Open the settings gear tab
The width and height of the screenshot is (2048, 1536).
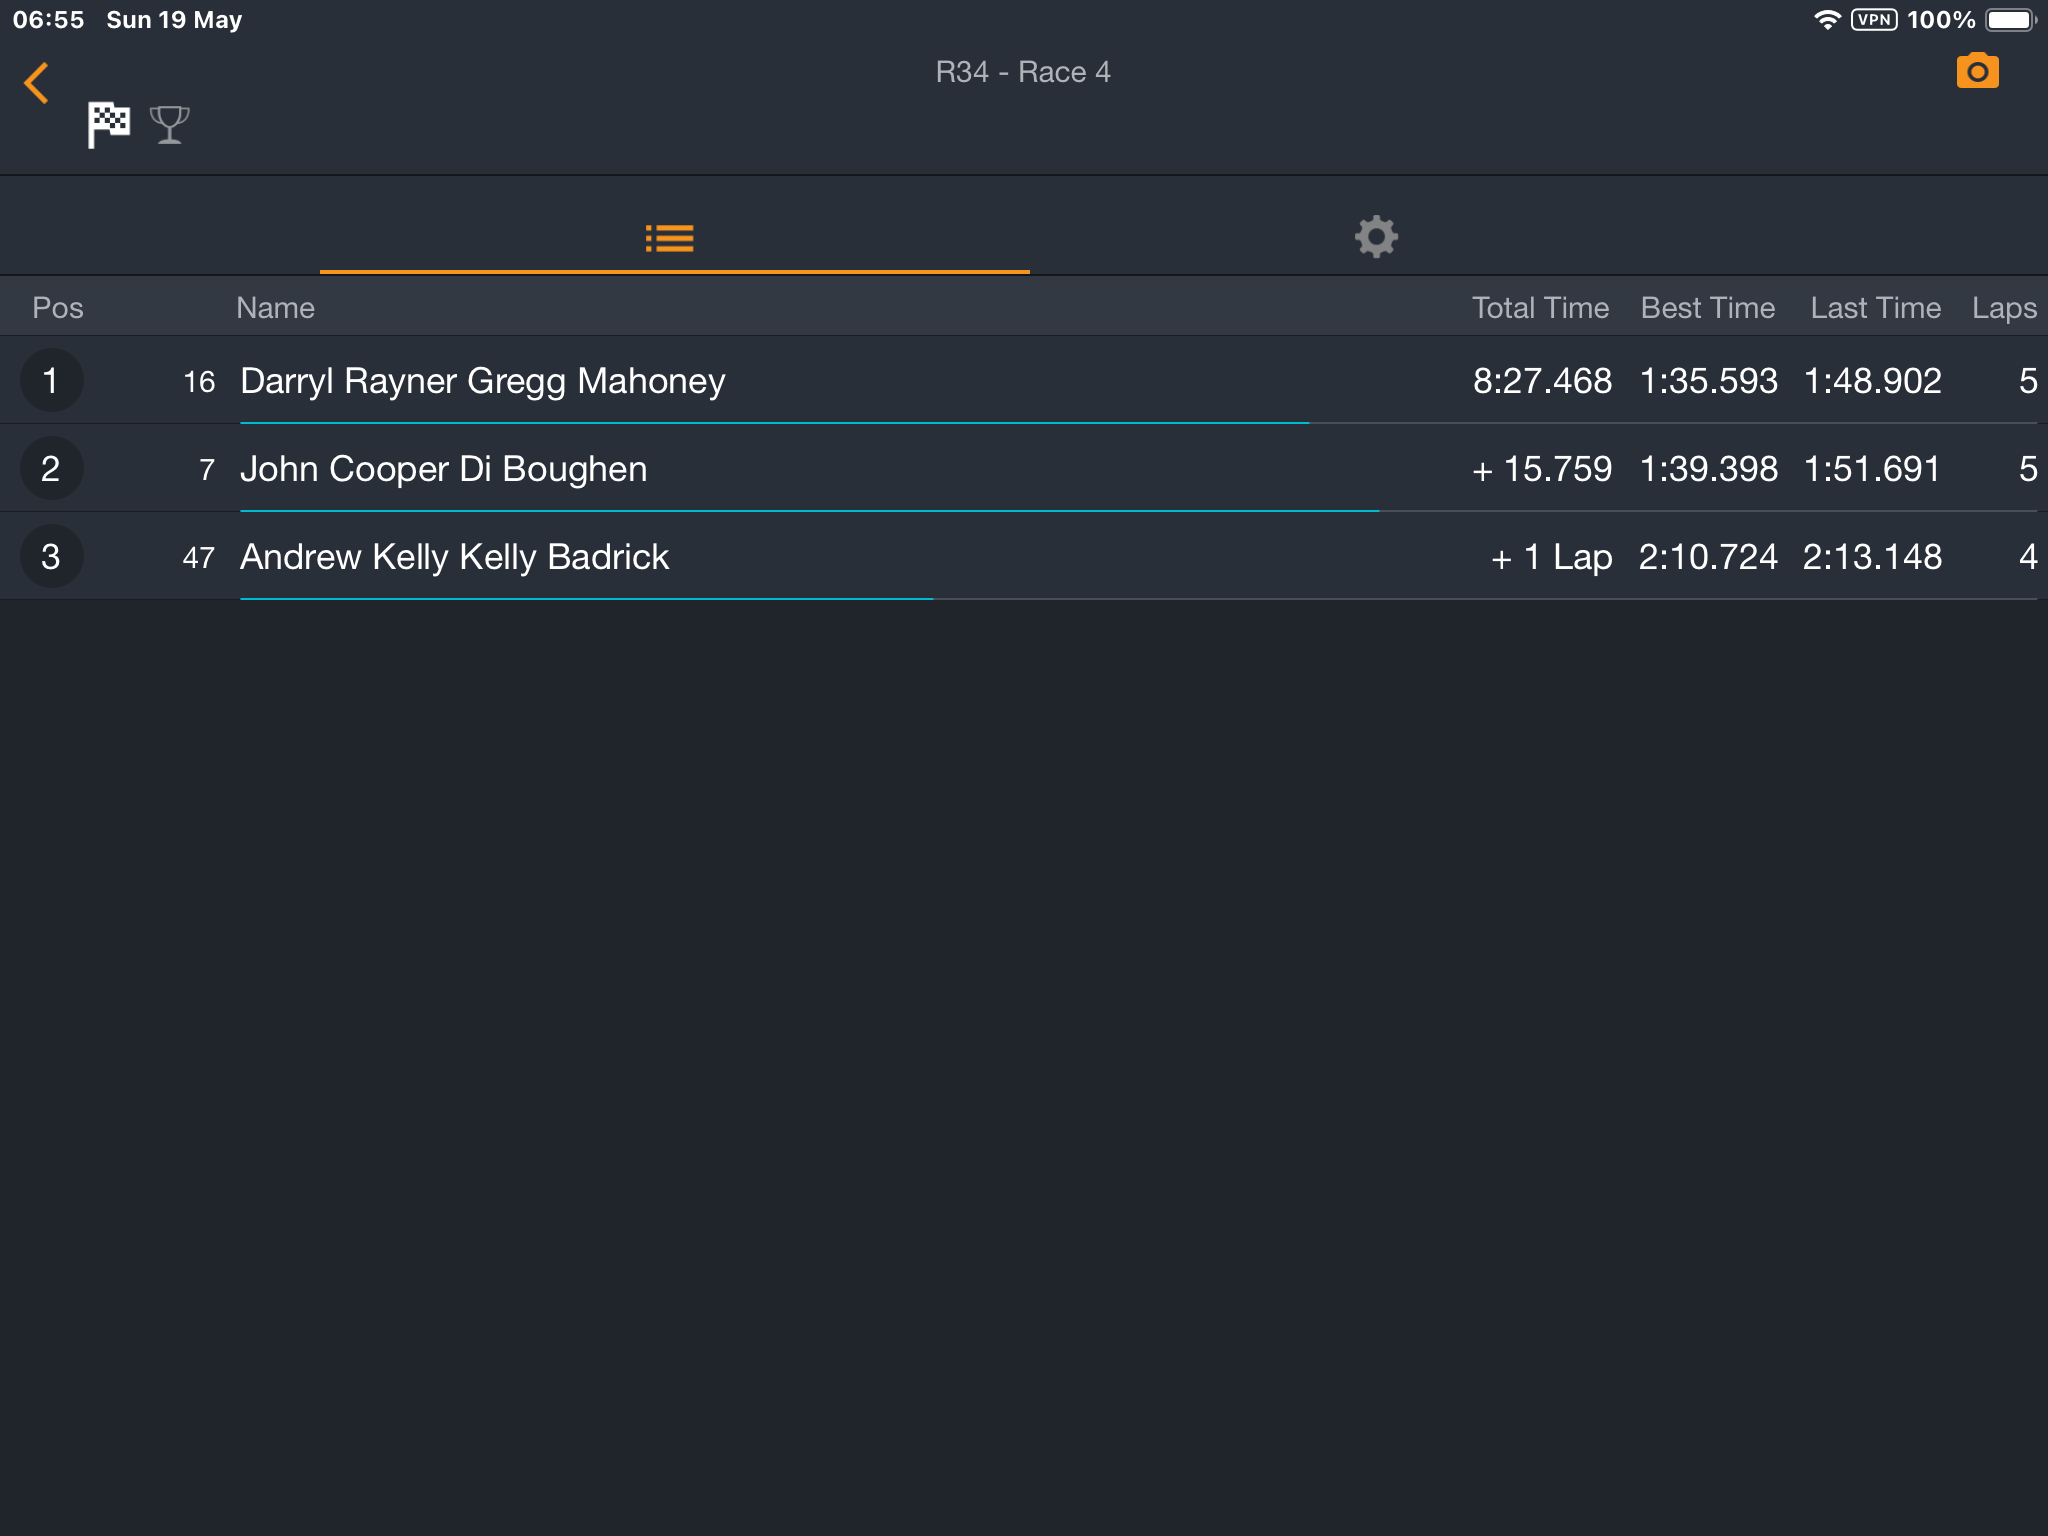1376,237
